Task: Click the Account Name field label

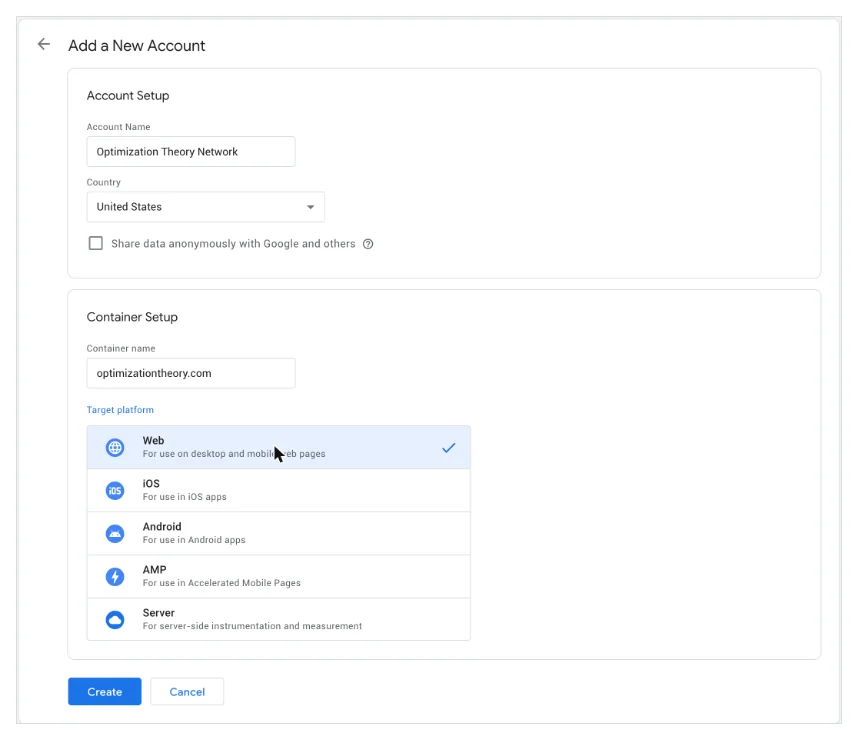Action: (118, 126)
